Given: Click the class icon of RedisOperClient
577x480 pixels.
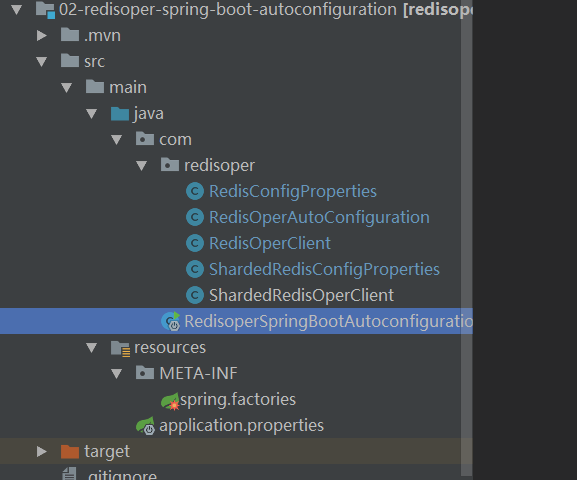Looking at the screenshot, I should tap(195, 243).
